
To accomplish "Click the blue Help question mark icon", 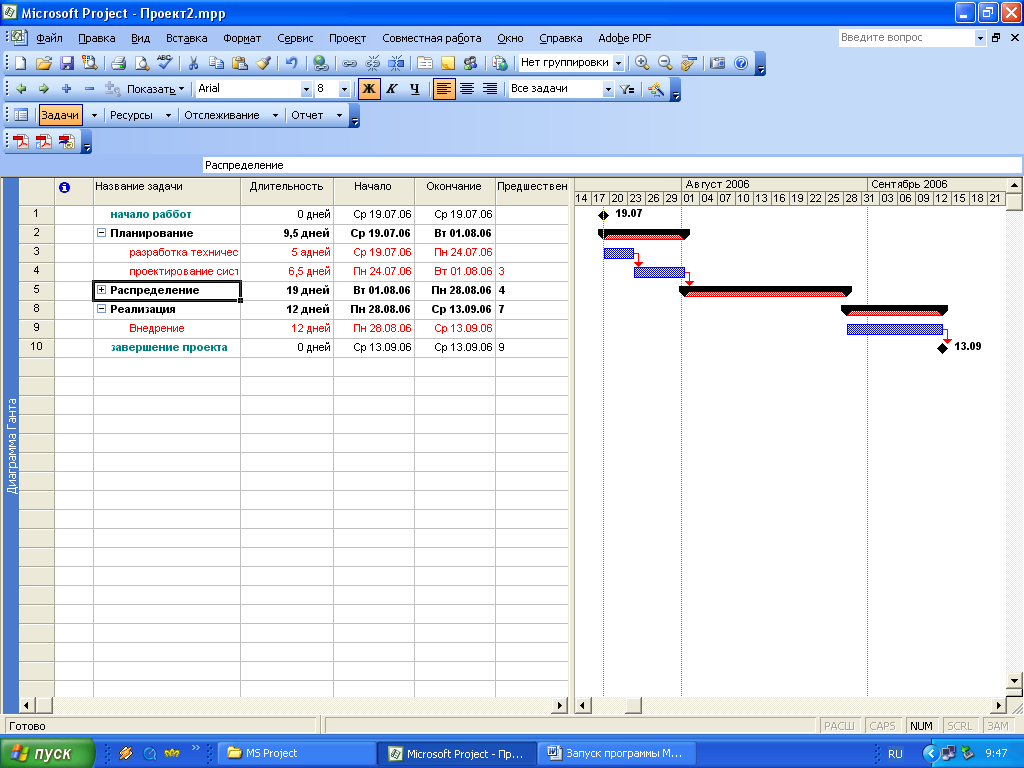I will 741,63.
